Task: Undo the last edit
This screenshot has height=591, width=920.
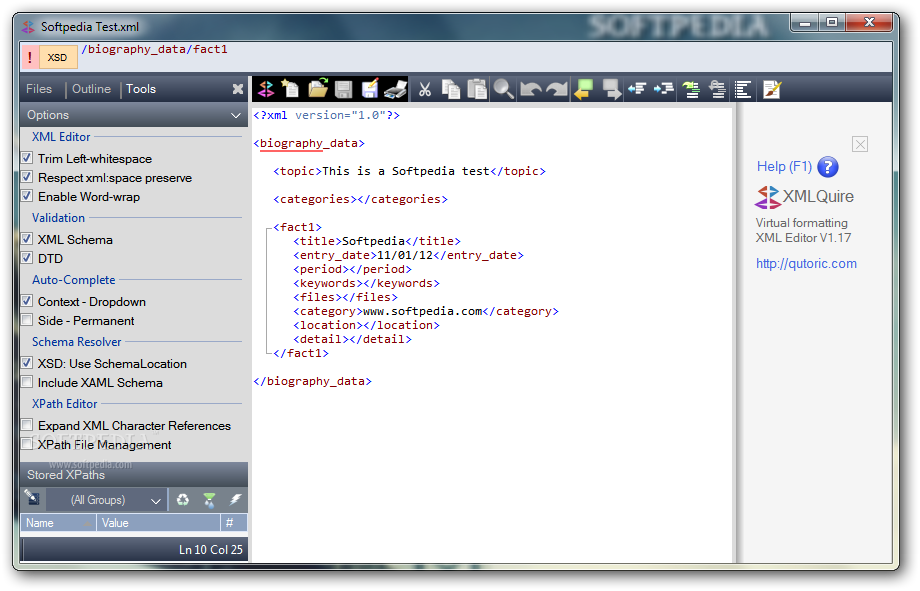Action: click(530, 89)
